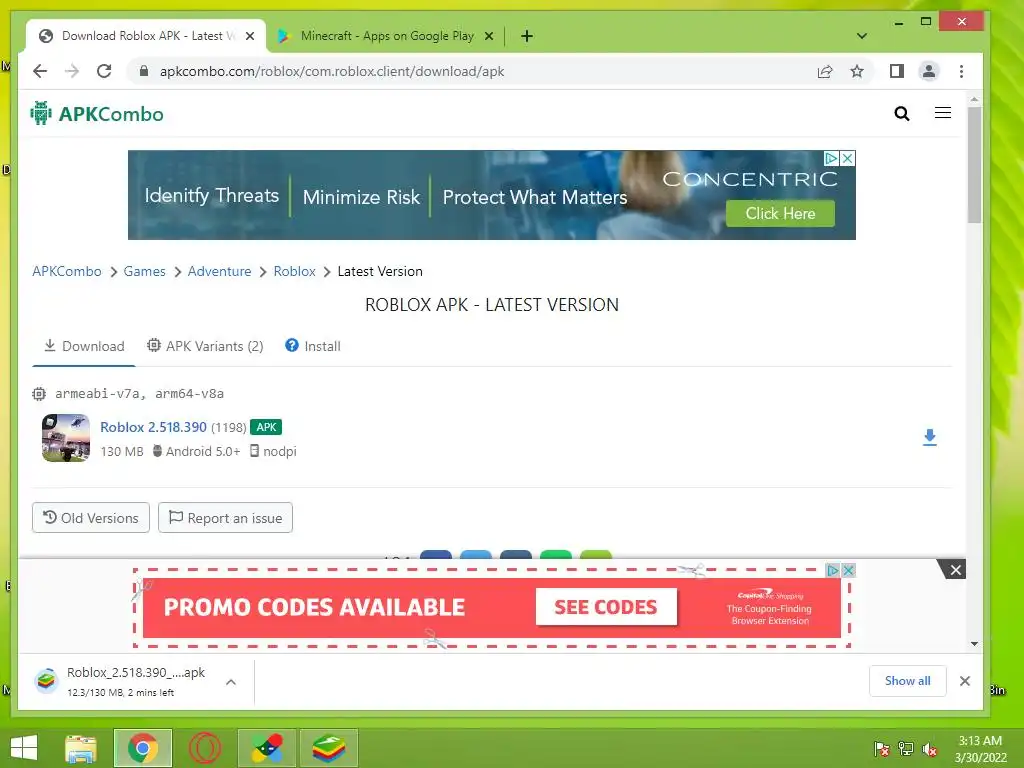
Task: Close the promo codes ad via its X
Action: click(x=848, y=570)
